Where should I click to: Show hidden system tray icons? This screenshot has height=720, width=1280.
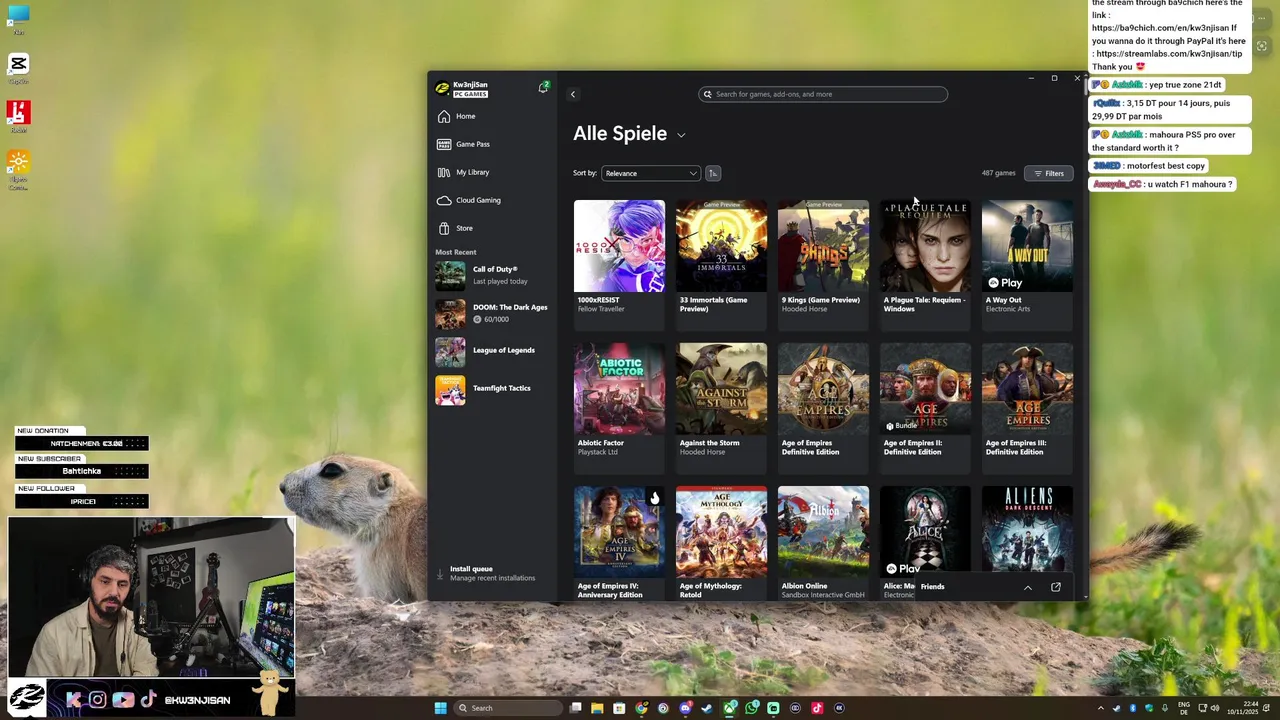pos(1100,708)
